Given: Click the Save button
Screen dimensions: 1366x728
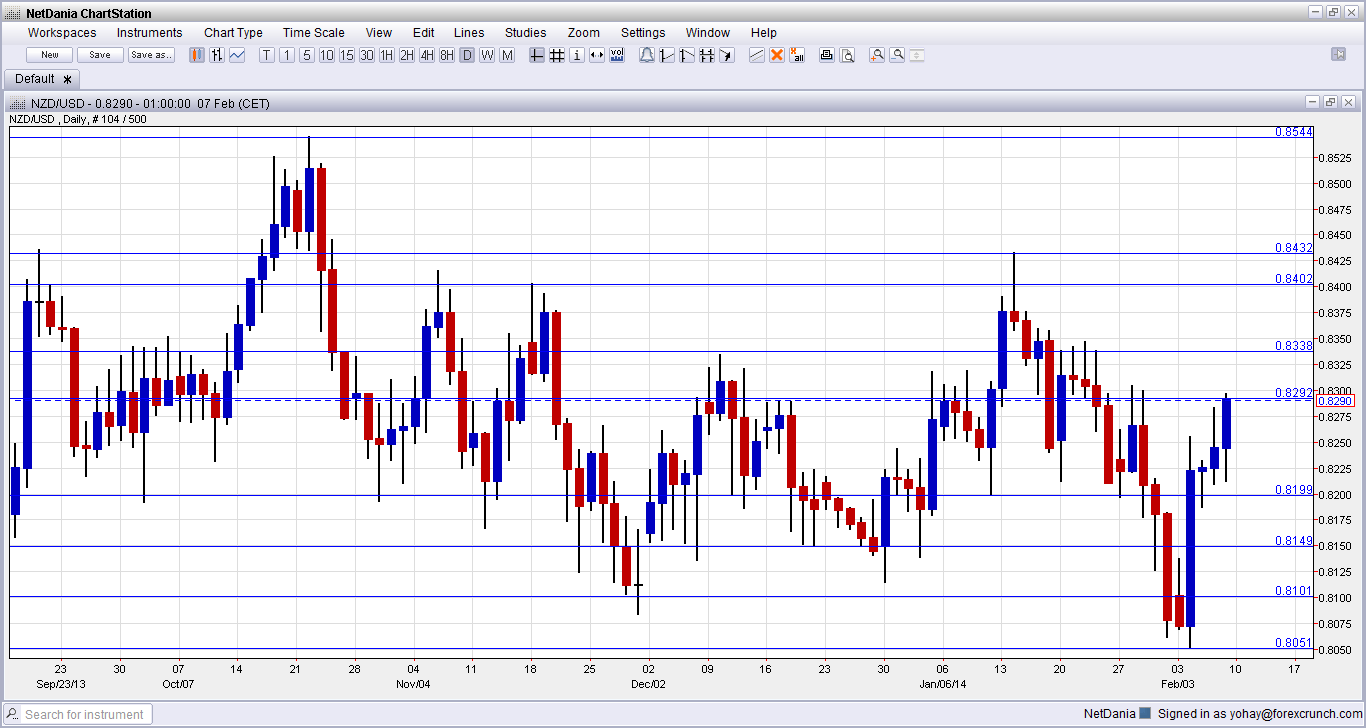Looking at the screenshot, I should (100, 55).
